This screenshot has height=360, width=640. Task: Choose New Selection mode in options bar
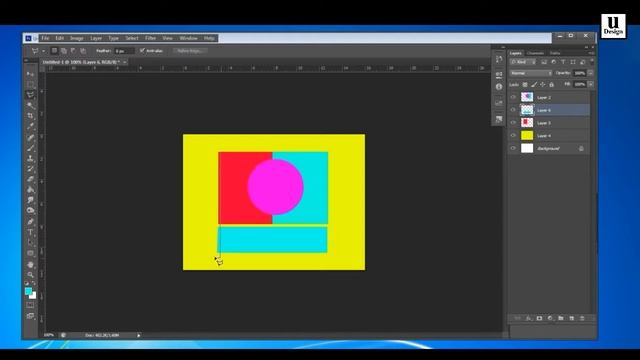tap(54, 51)
